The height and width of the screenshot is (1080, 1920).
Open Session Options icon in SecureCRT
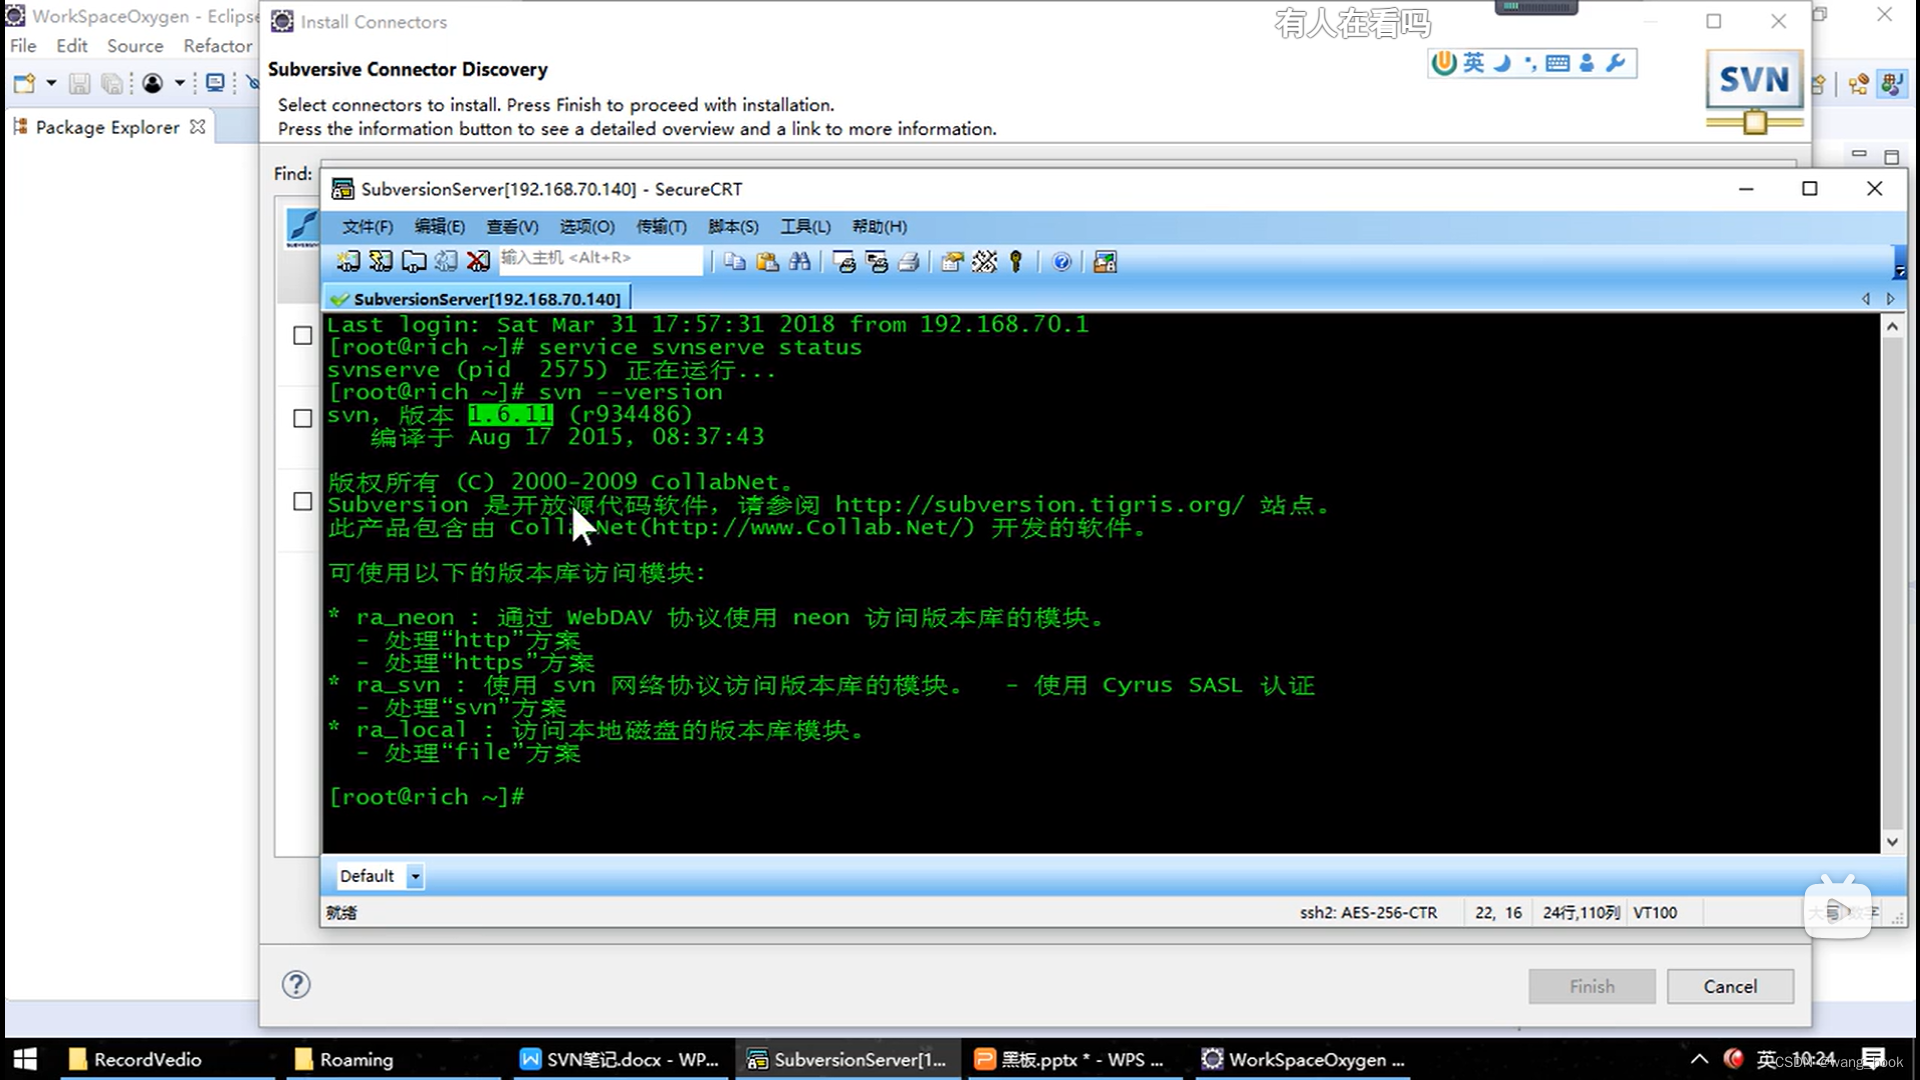coord(952,262)
